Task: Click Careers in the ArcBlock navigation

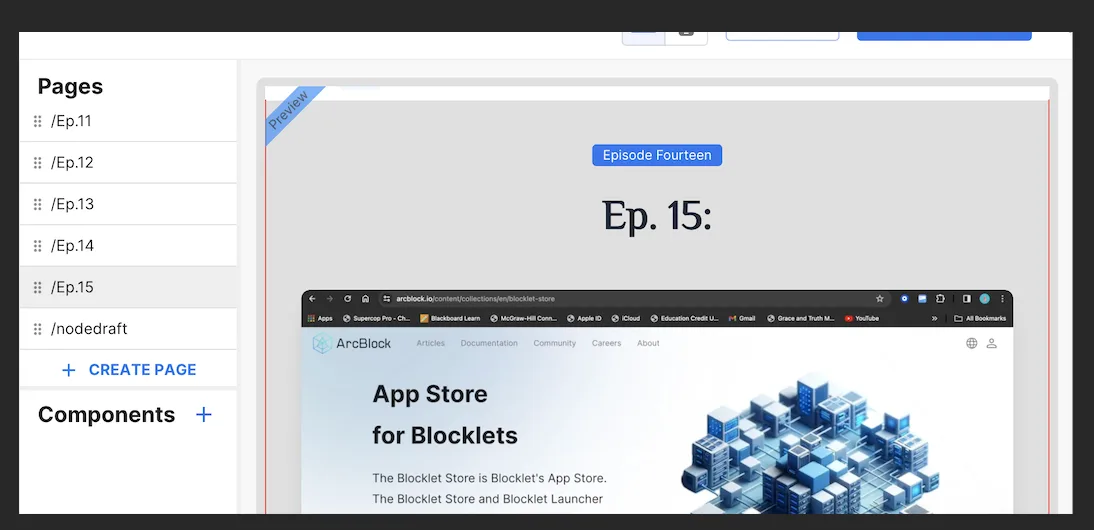Action: pos(606,343)
